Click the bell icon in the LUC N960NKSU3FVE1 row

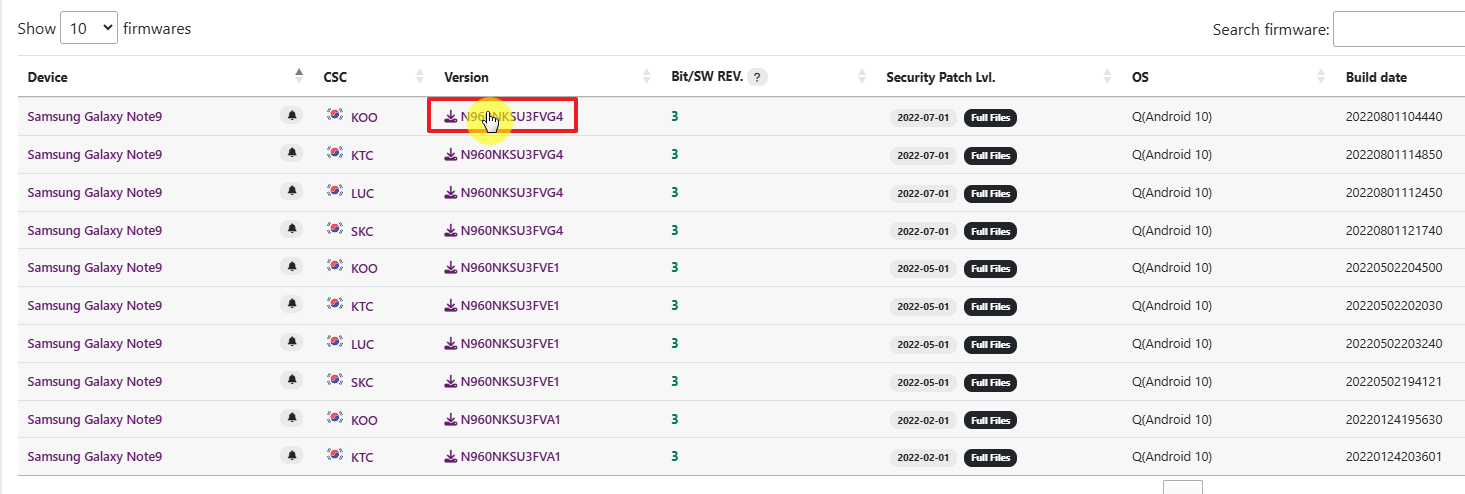pos(292,343)
